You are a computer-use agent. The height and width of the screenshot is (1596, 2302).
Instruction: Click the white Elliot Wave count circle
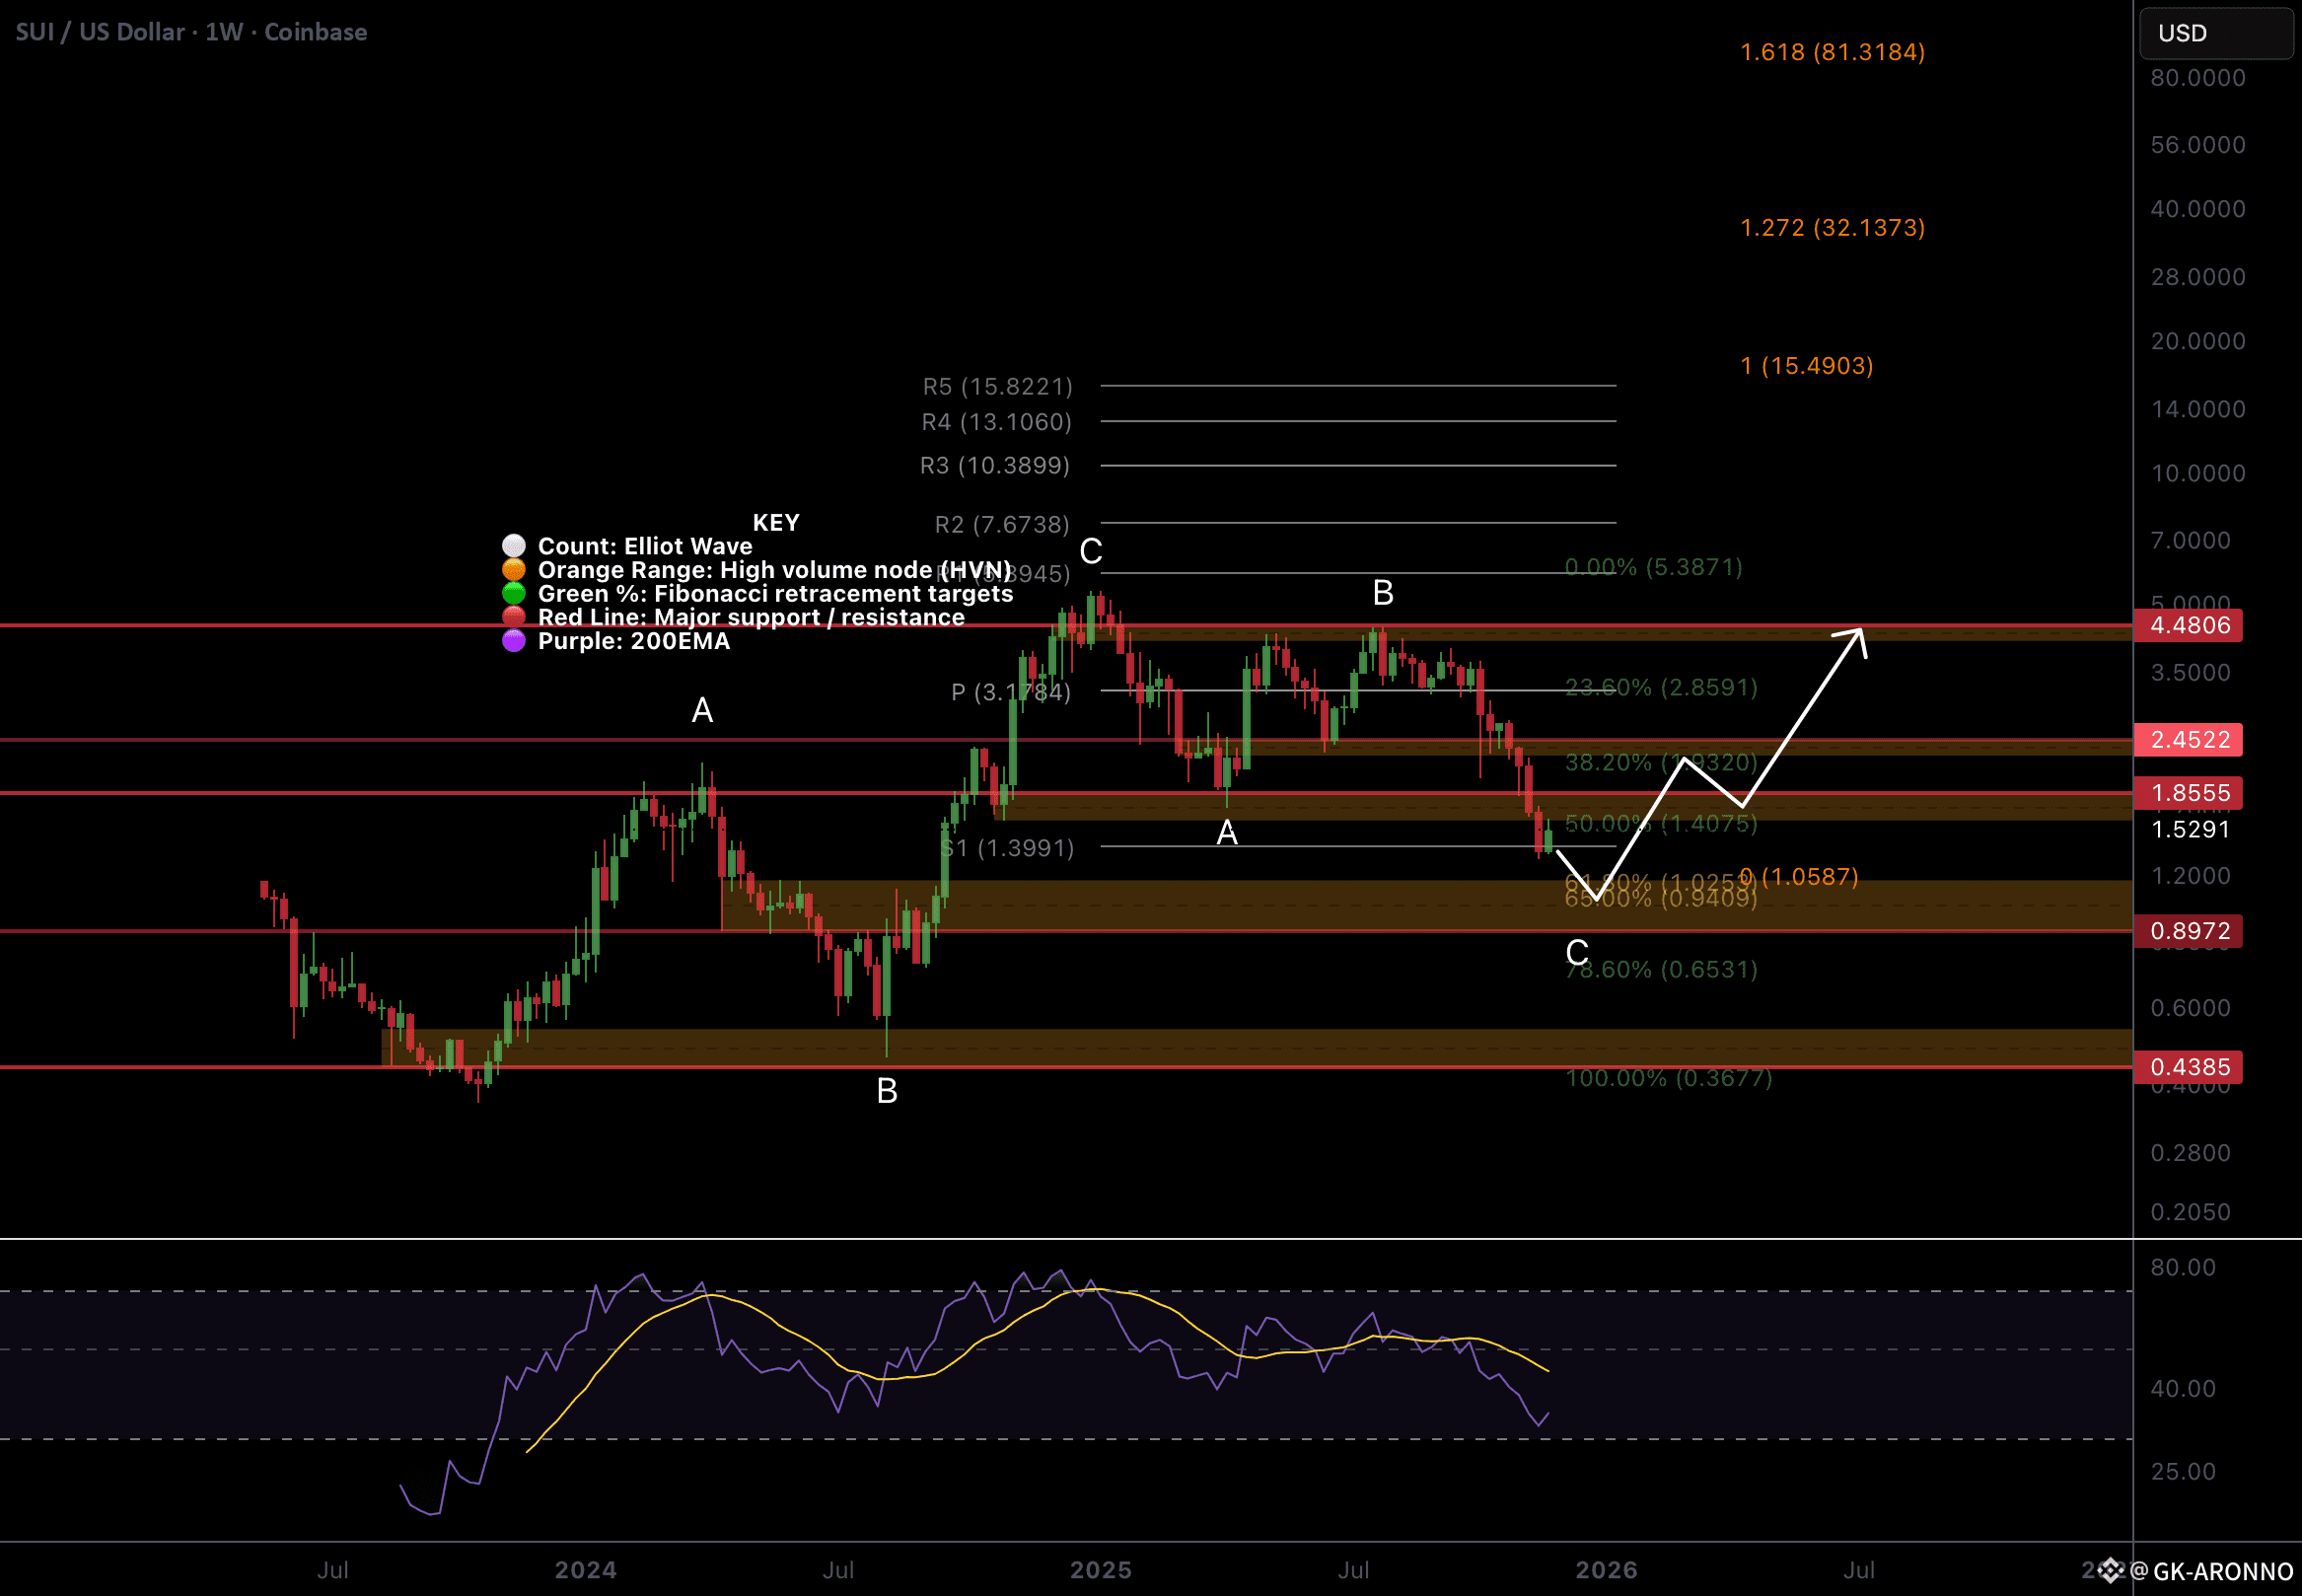[x=513, y=546]
